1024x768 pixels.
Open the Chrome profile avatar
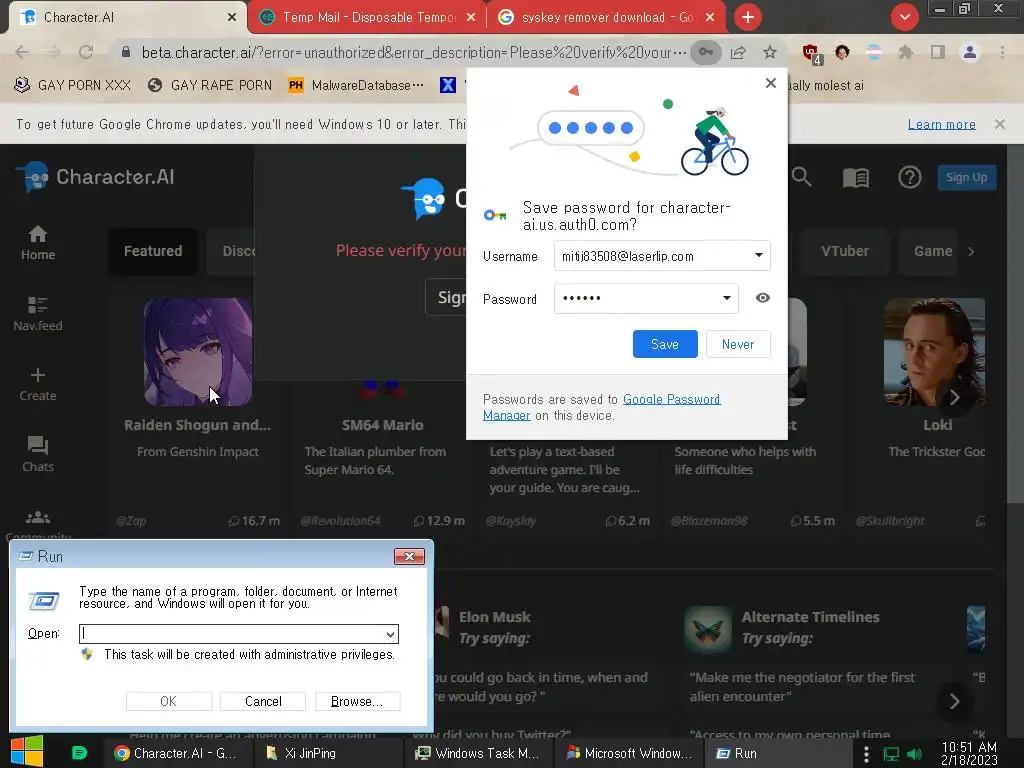(x=970, y=52)
